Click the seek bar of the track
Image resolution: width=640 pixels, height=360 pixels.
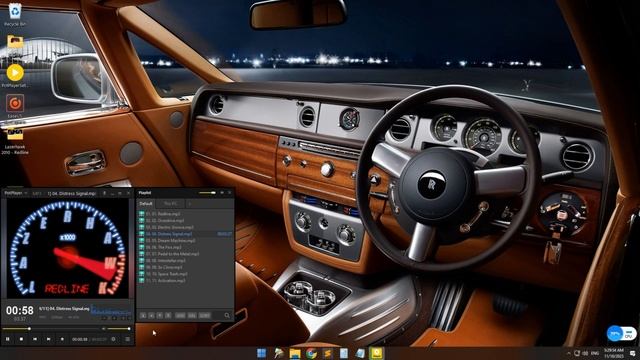51,329
